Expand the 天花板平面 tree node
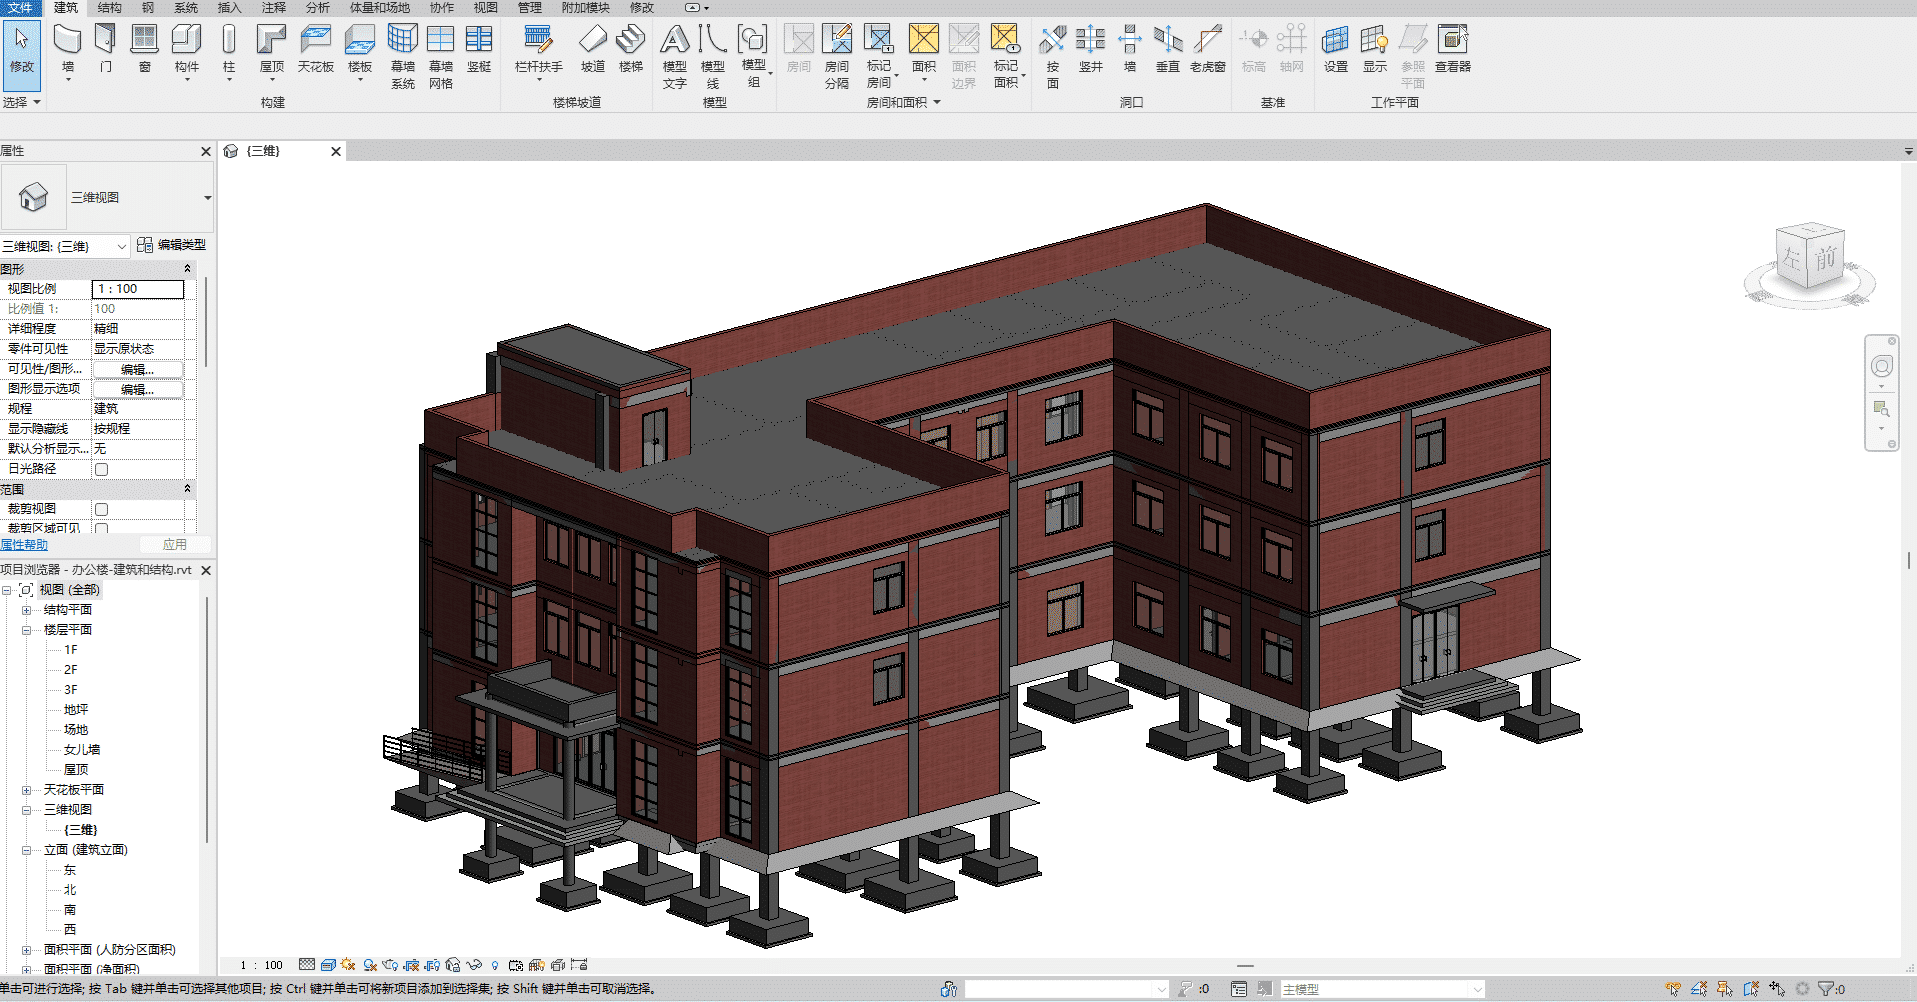This screenshot has height=1002, width=1917. [x=27, y=790]
